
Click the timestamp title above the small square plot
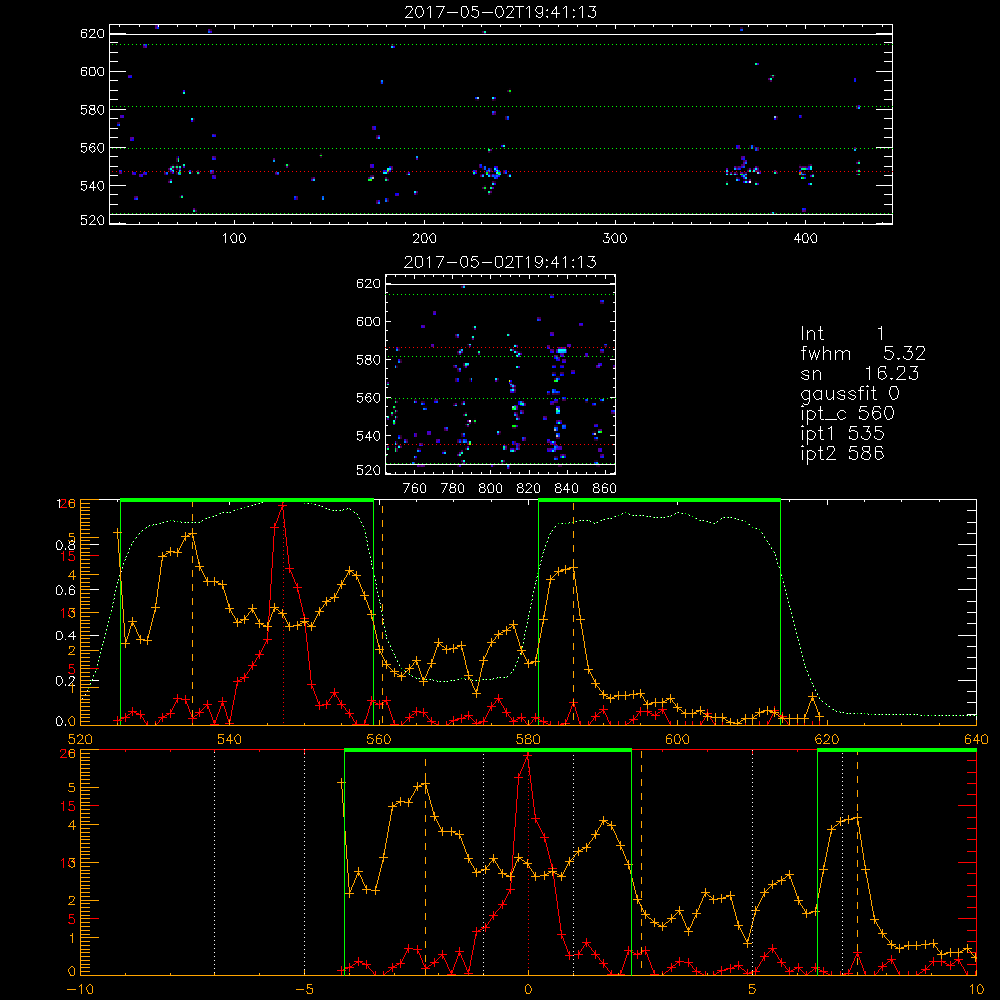501,262
